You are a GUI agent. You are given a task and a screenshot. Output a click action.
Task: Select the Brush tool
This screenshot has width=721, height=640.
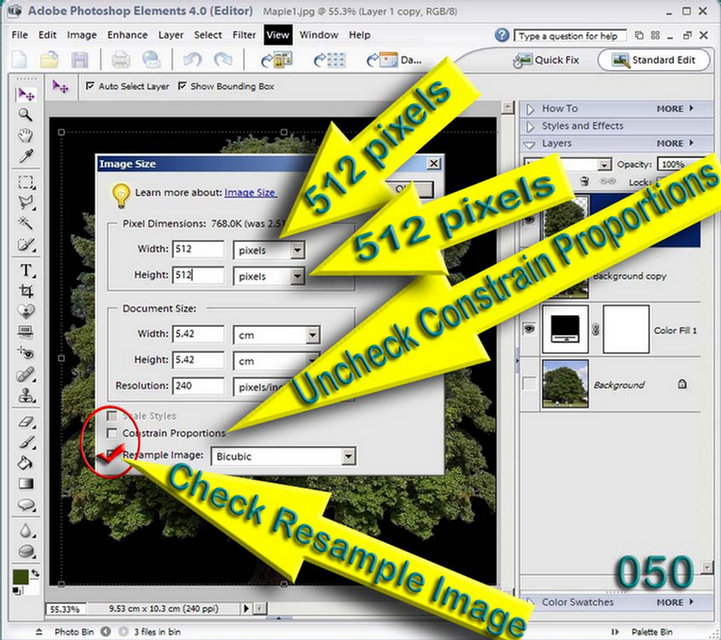(x=26, y=442)
